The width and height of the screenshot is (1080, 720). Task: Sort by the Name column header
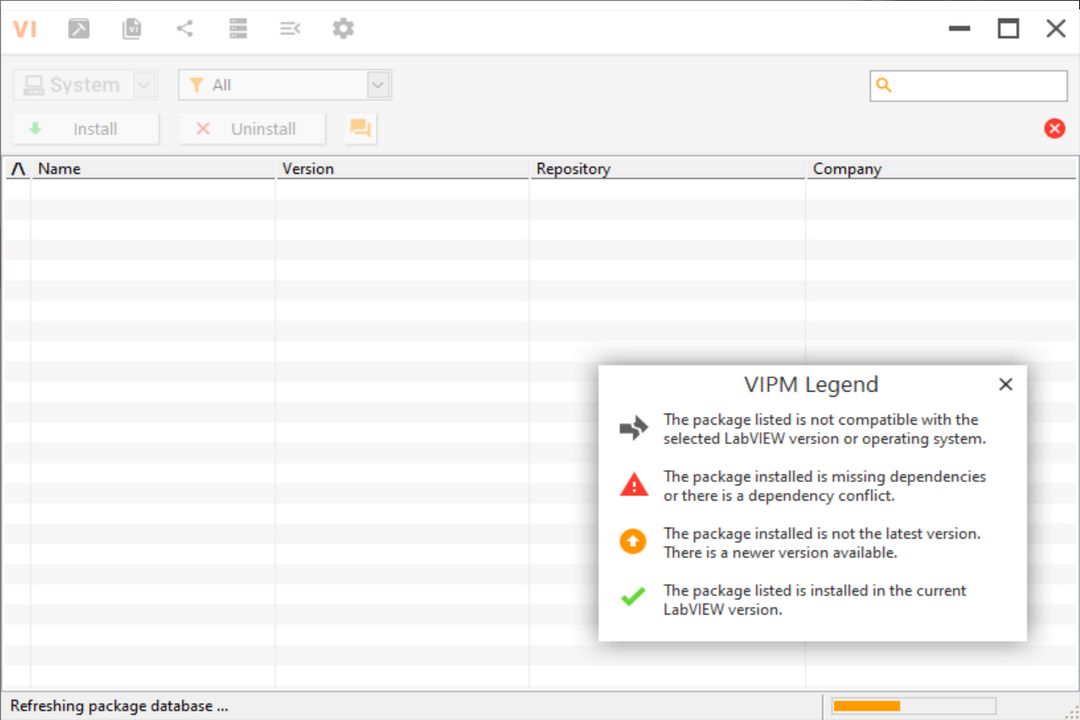click(152, 169)
